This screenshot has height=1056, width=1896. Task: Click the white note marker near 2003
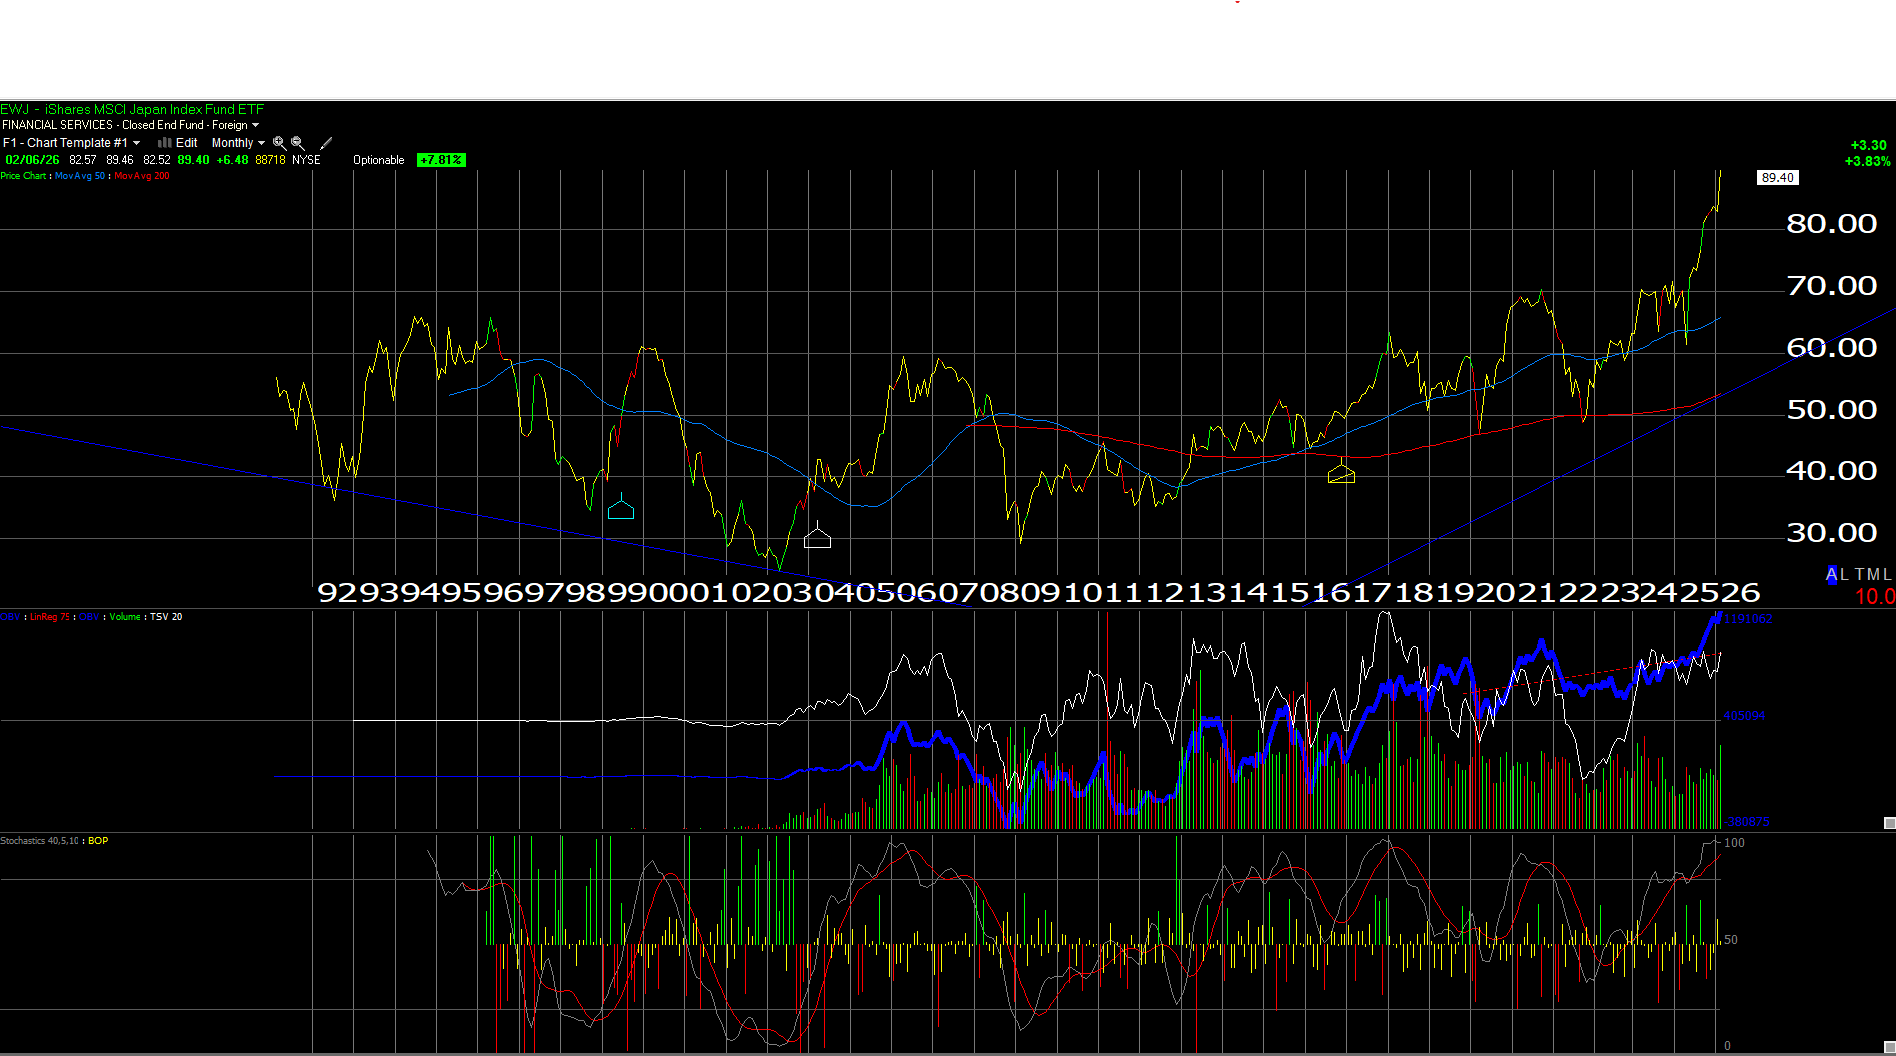click(817, 539)
